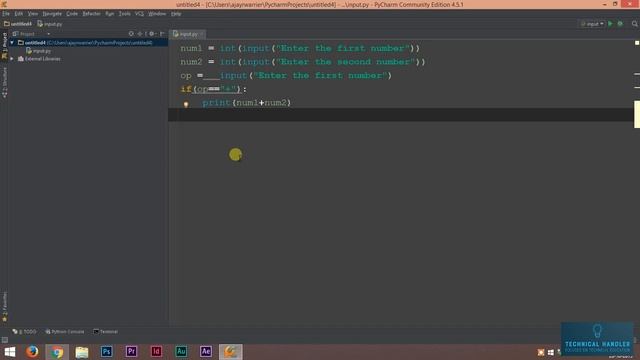
Task: Expand the External Libraries node
Action: click(x=12, y=59)
